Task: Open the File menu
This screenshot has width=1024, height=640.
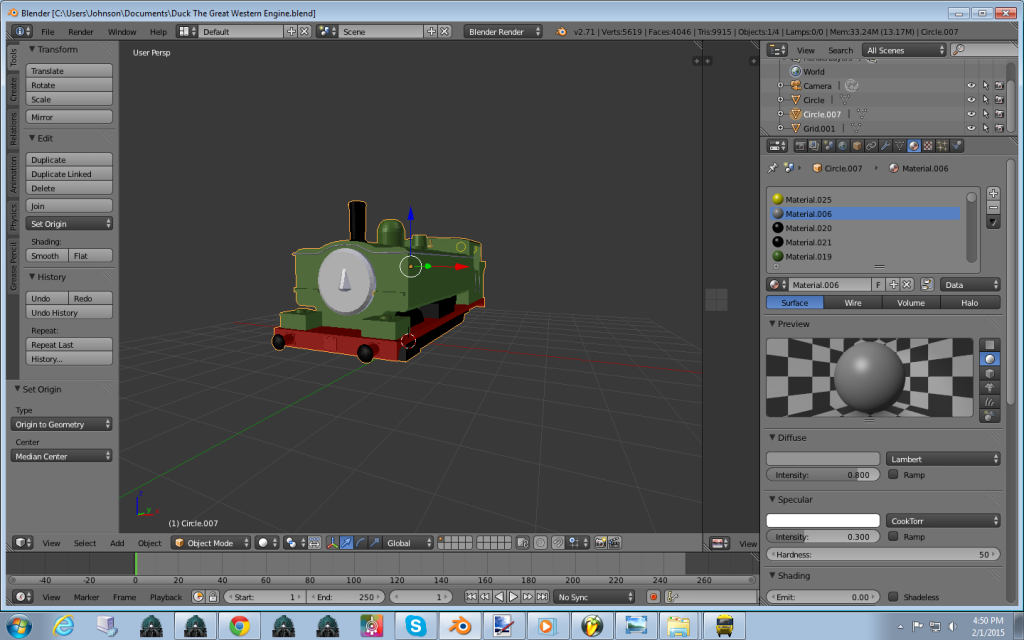Action: point(48,31)
